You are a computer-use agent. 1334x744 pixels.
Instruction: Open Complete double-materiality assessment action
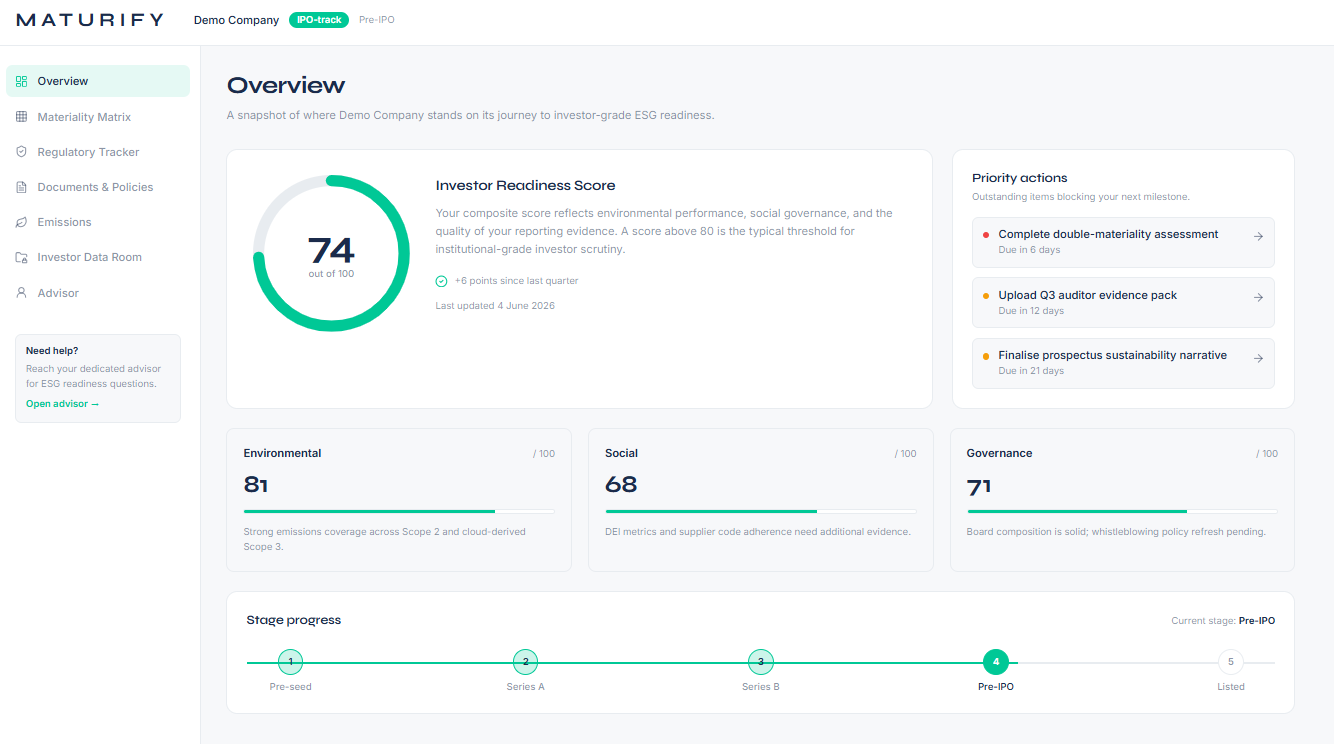(x=1123, y=242)
